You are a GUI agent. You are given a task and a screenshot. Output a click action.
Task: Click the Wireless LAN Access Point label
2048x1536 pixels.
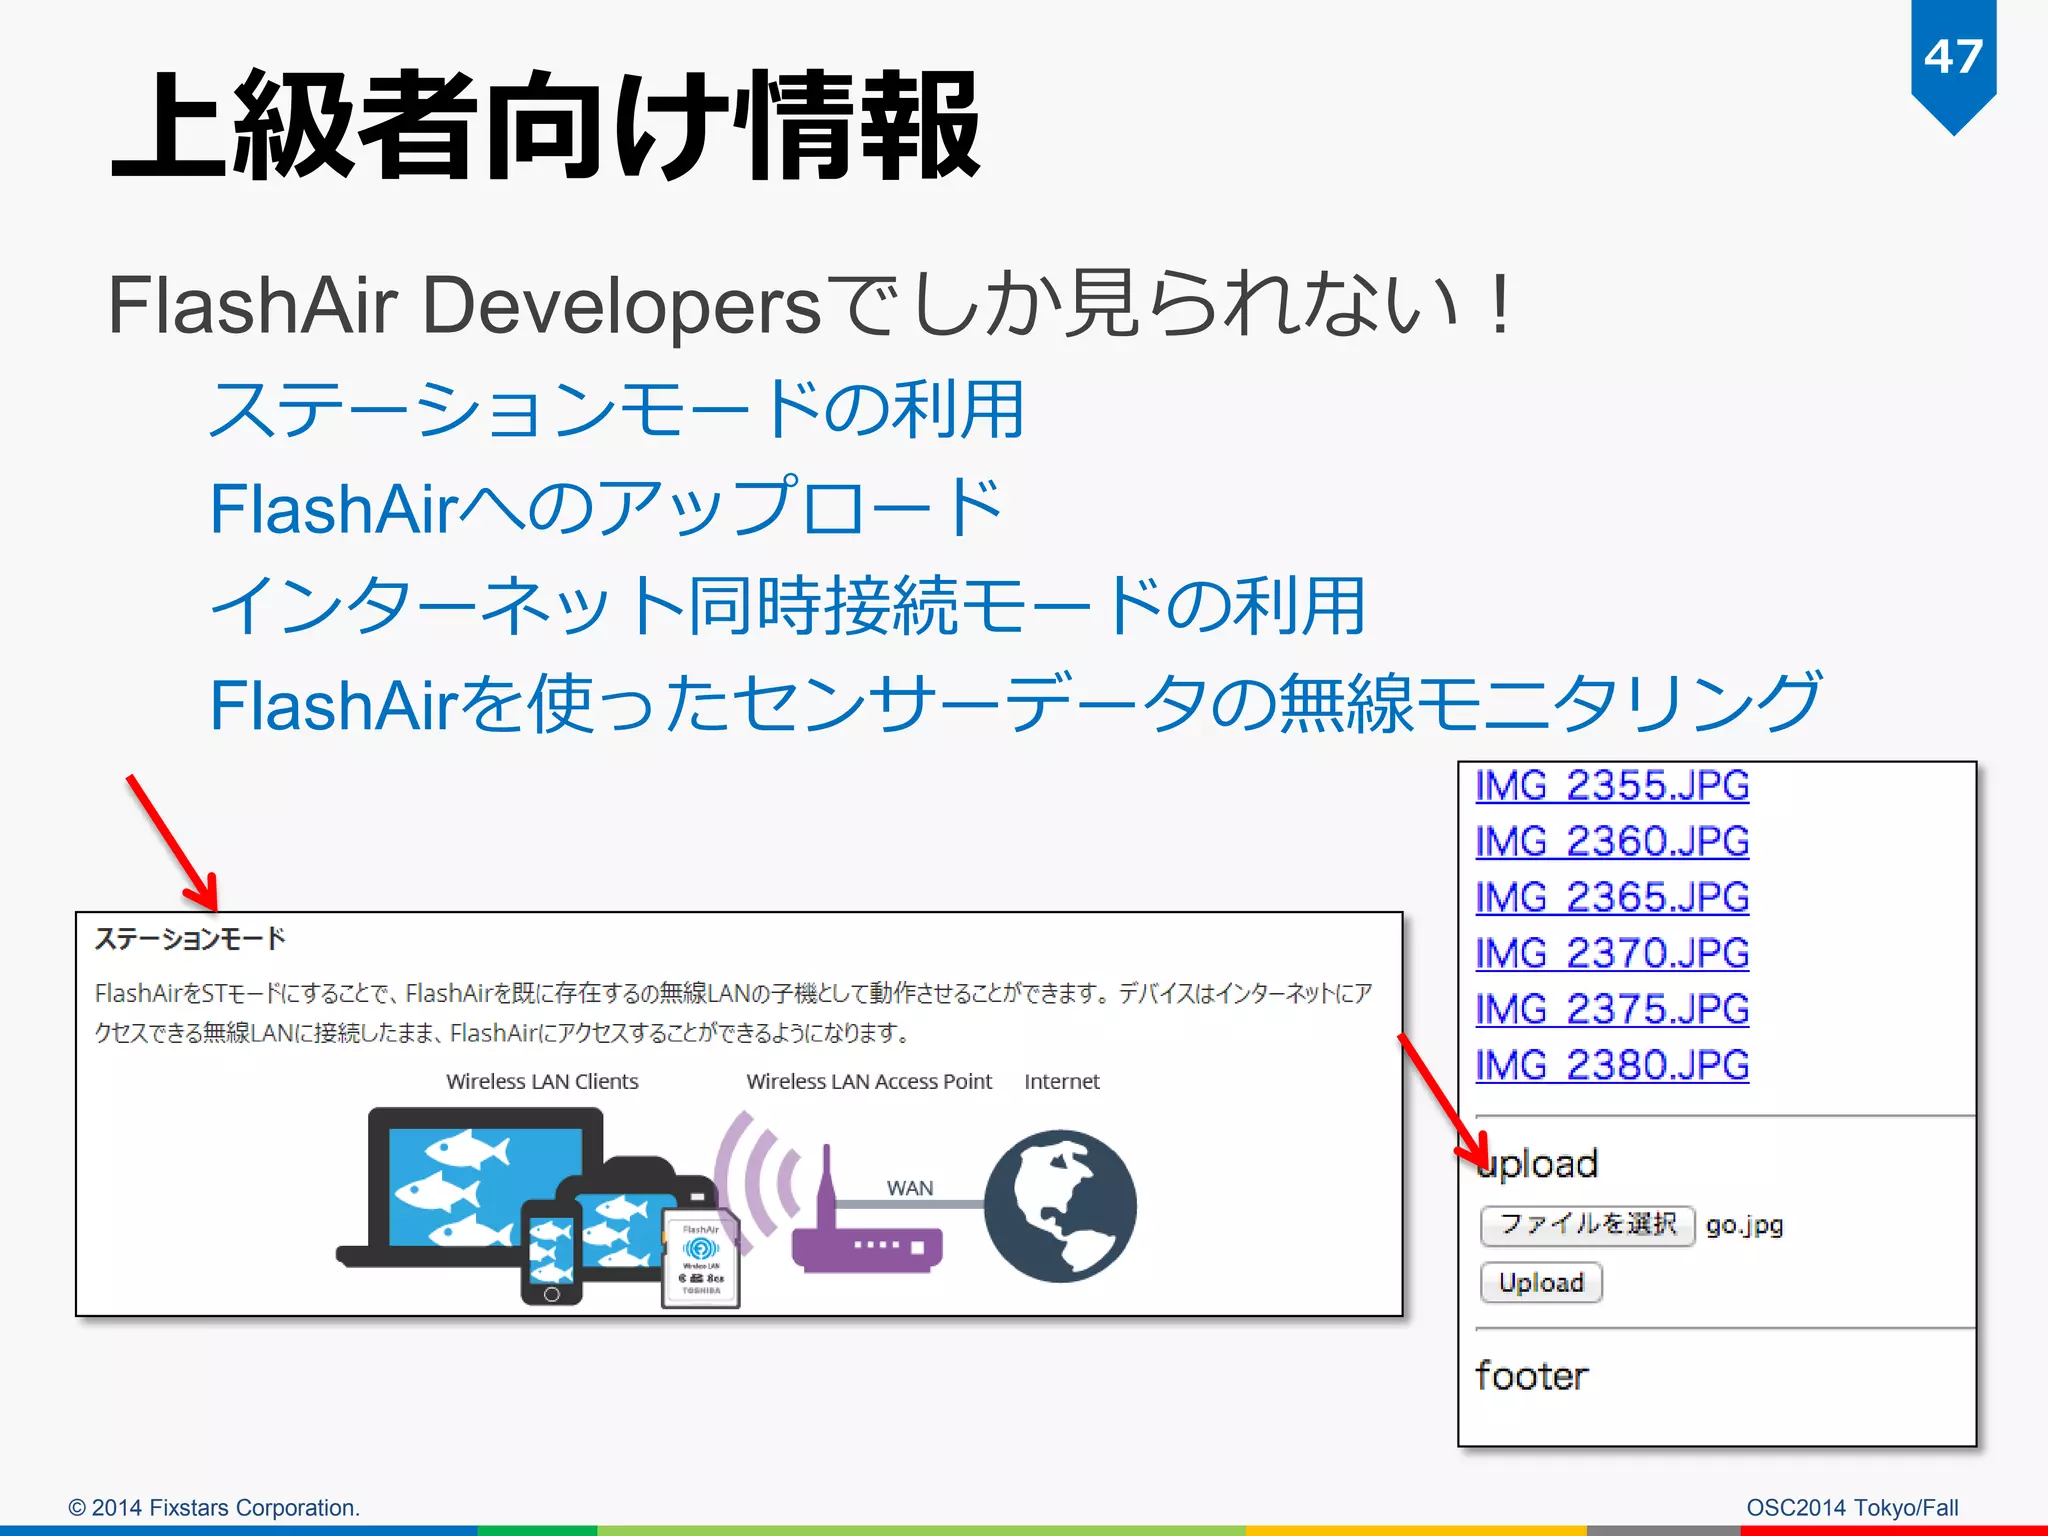[x=869, y=1081]
